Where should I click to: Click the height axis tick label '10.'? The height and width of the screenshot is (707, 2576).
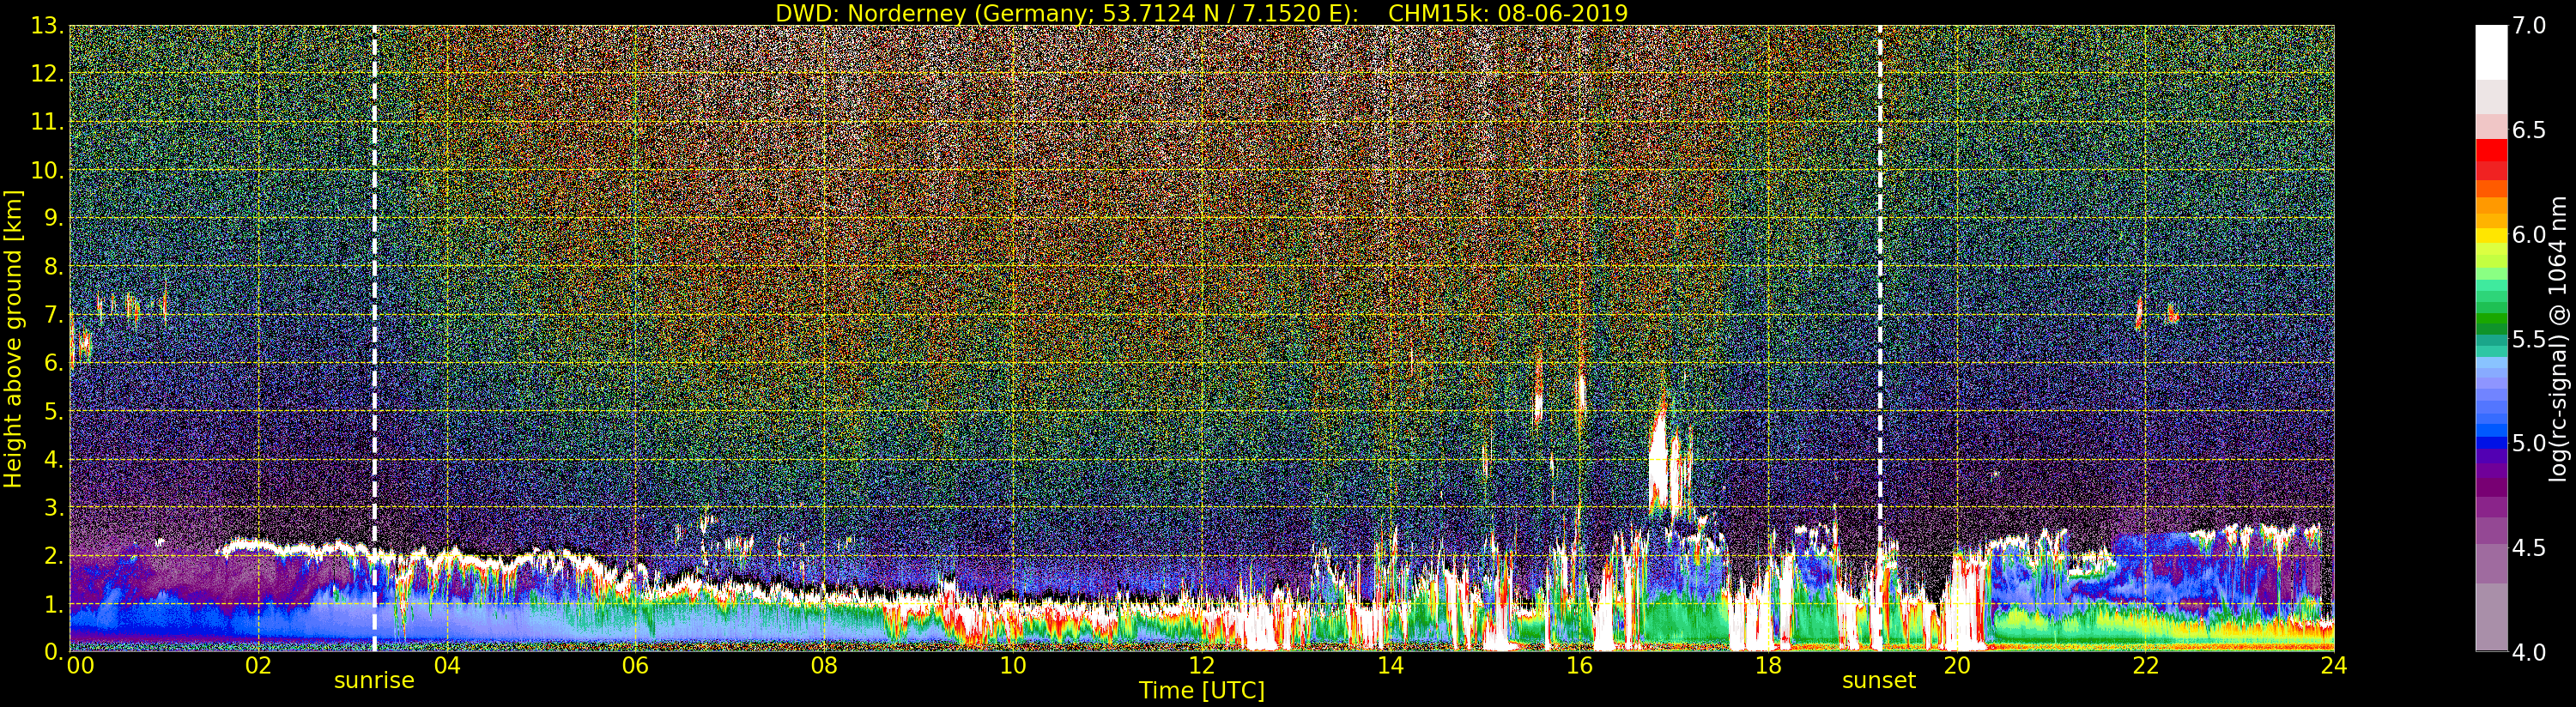pyautogui.click(x=46, y=170)
